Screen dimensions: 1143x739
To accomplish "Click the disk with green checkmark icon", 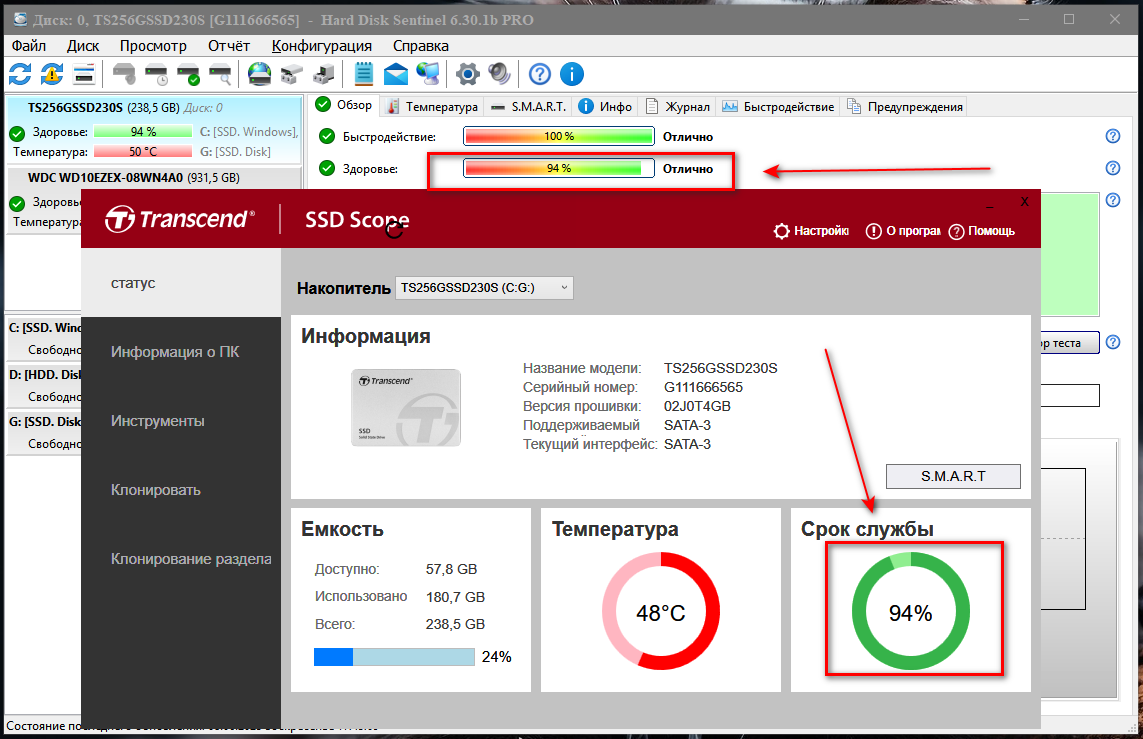I will pos(189,74).
